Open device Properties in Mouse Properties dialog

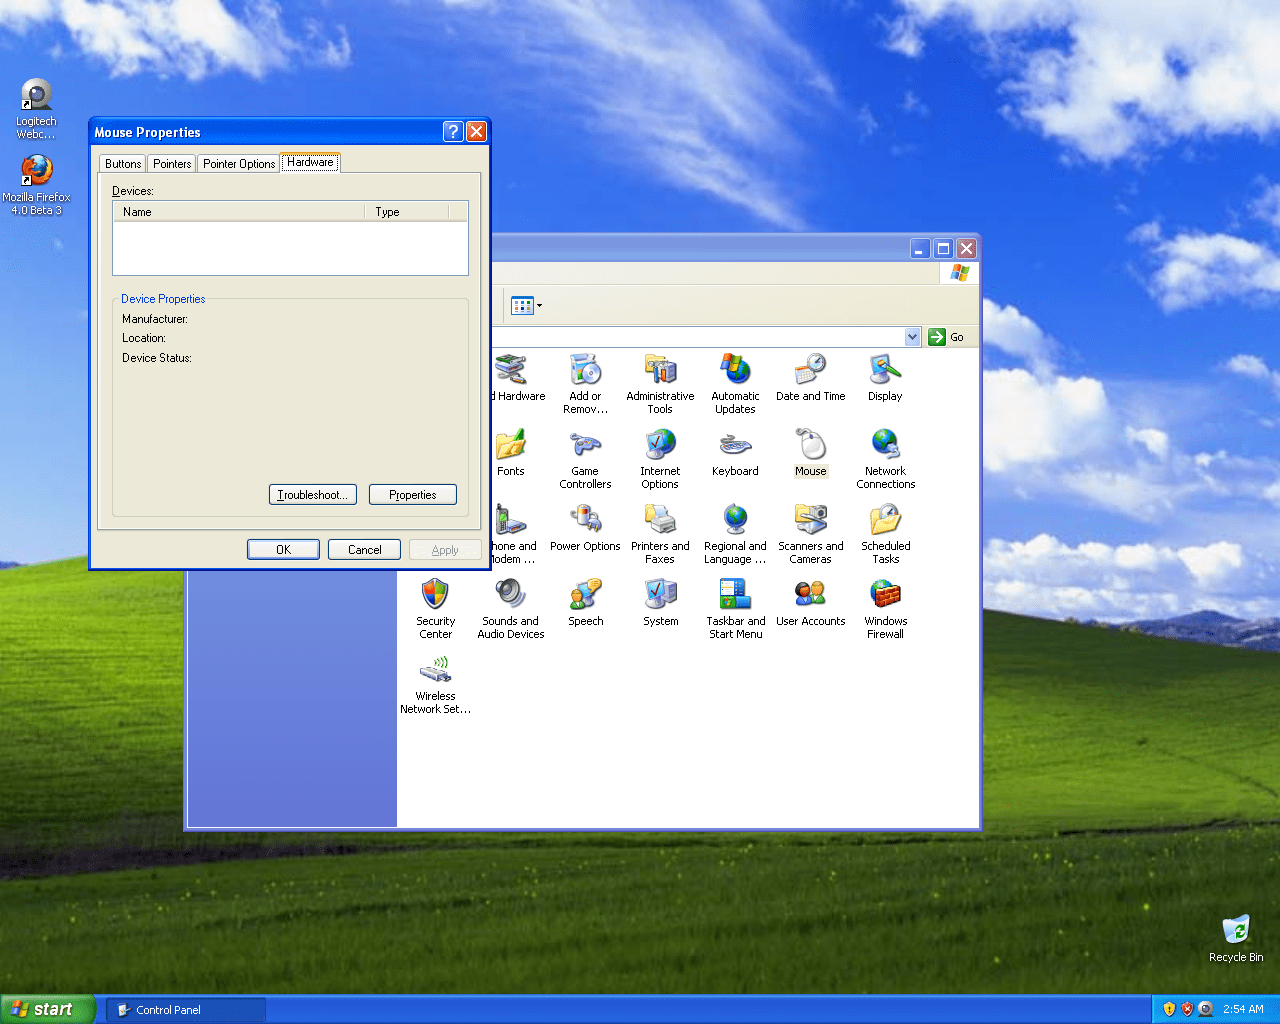pyautogui.click(x=413, y=495)
